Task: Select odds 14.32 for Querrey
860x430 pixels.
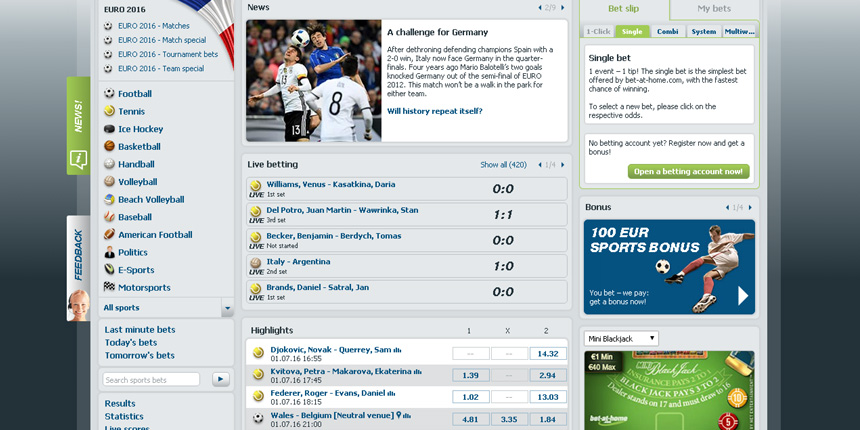Action: pyautogui.click(x=548, y=354)
